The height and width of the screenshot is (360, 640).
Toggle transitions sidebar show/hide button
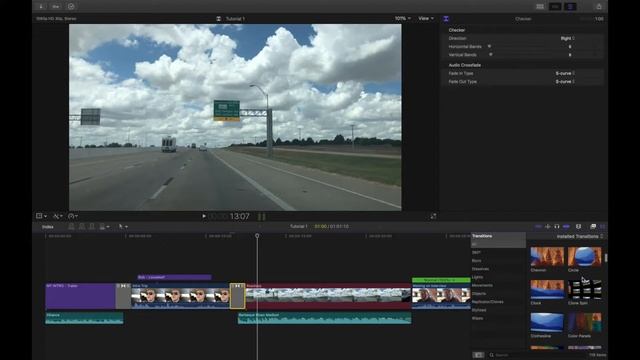coord(478,355)
